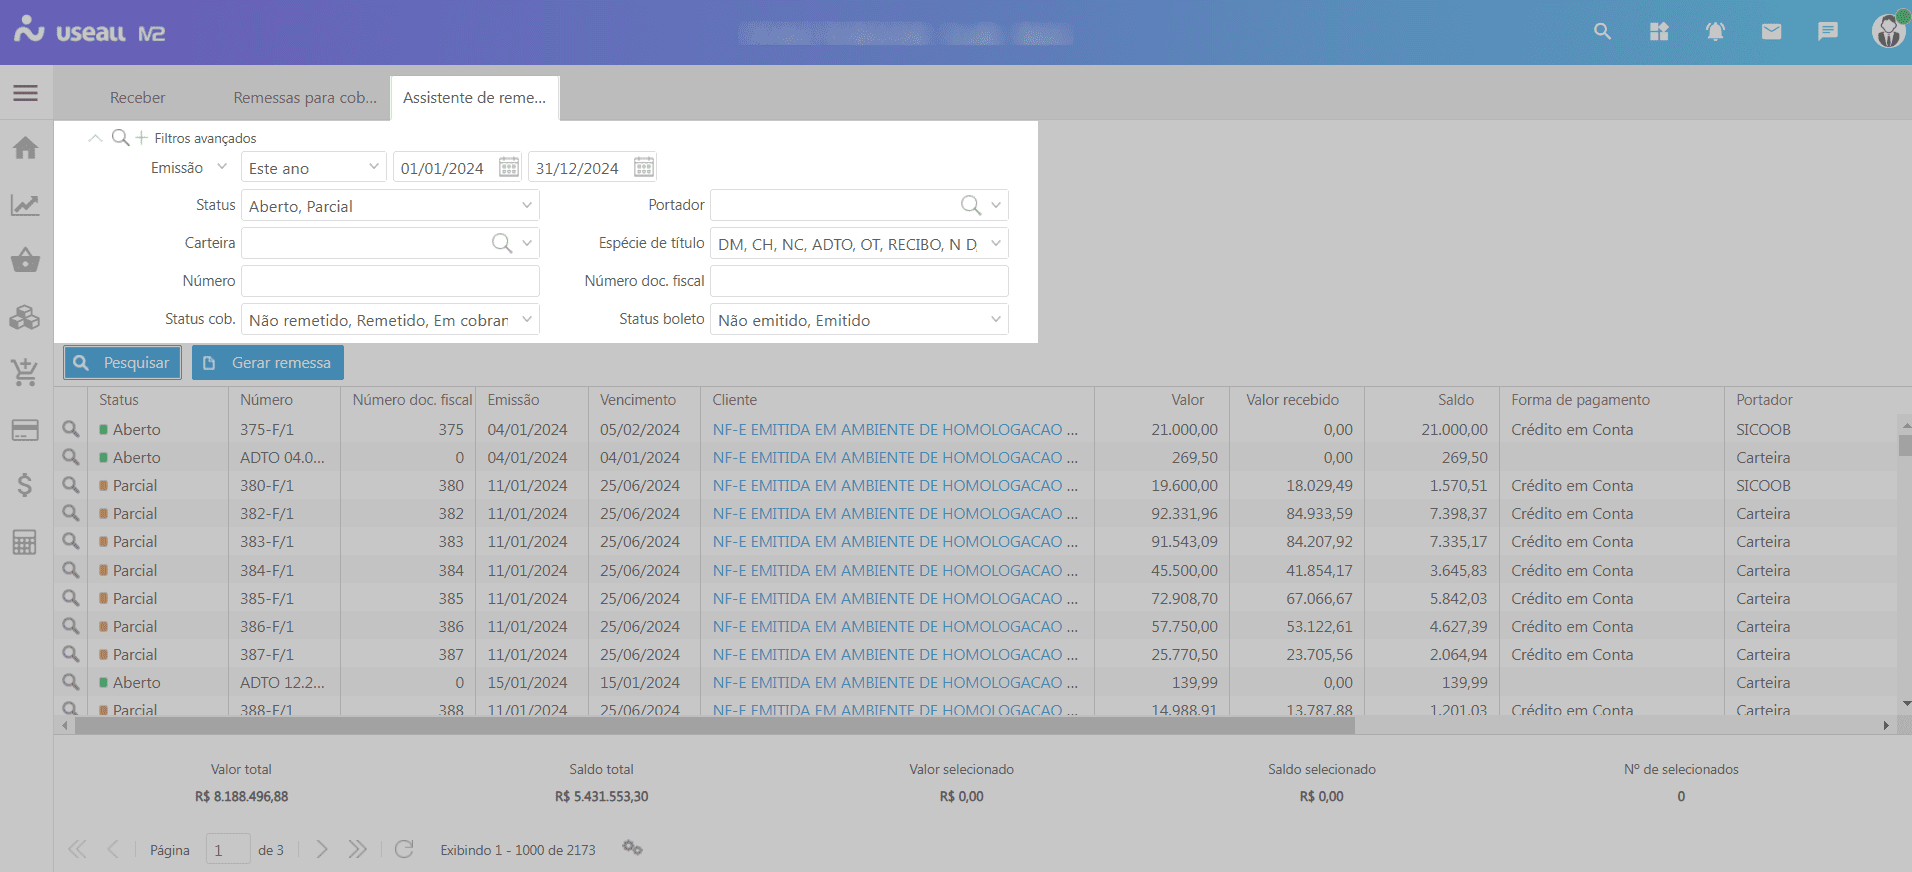Click the Pesquisar button

122,362
